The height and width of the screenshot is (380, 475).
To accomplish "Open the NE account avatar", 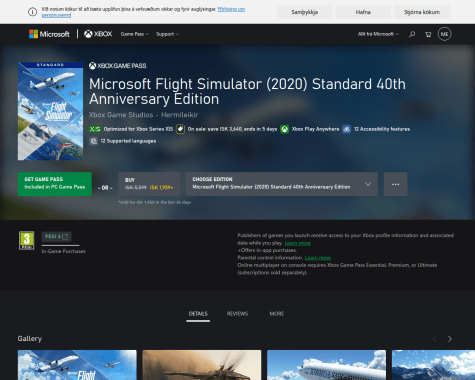I will [x=444, y=34].
